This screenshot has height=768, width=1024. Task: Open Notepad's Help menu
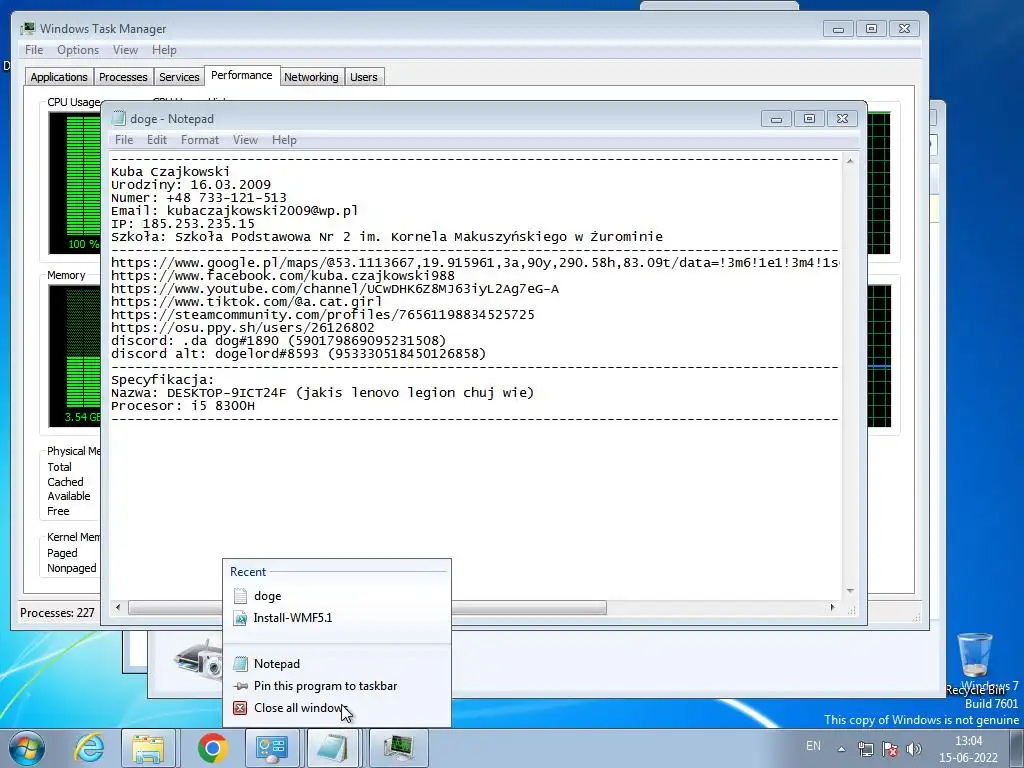[284, 140]
